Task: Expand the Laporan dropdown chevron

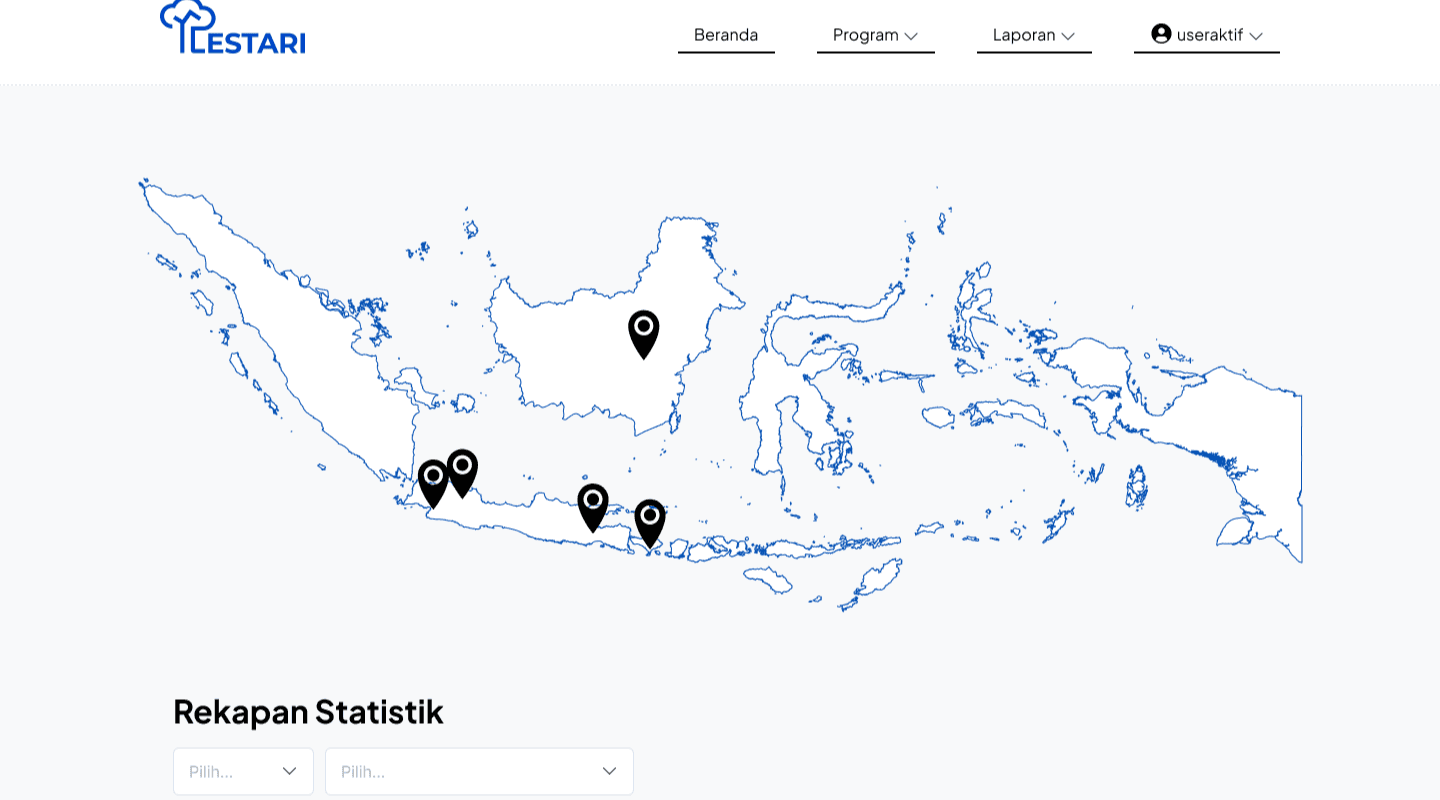Action: (x=1068, y=36)
